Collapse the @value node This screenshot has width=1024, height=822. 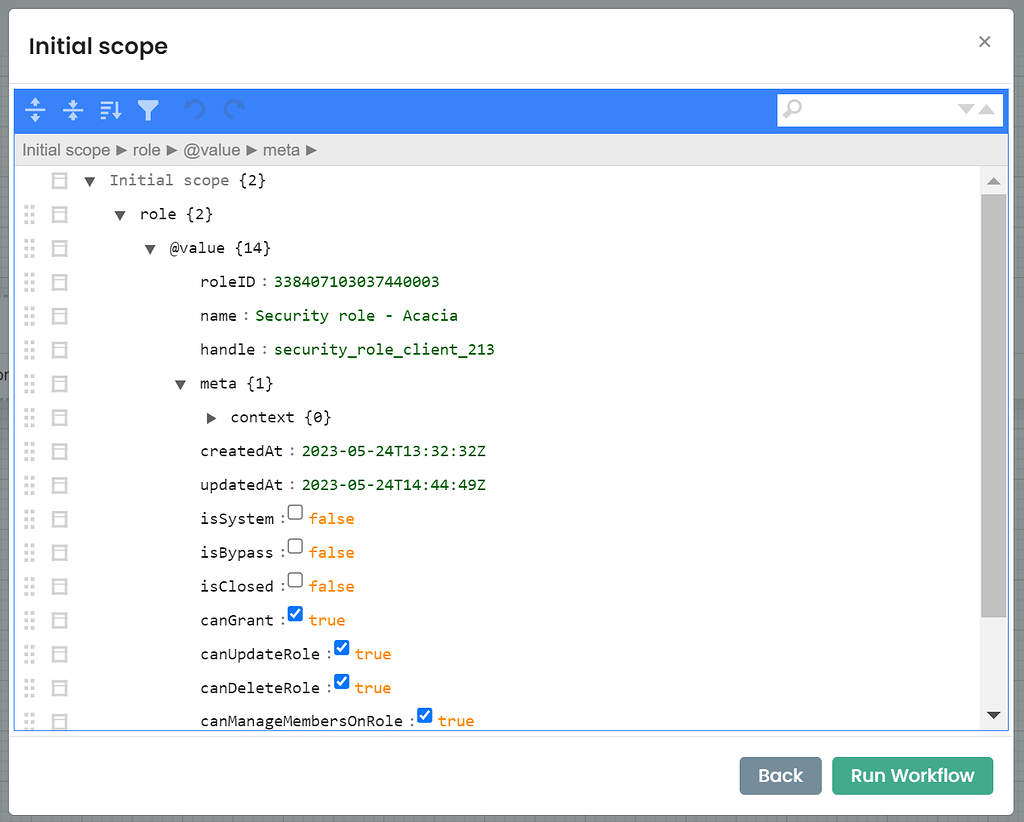pos(149,247)
